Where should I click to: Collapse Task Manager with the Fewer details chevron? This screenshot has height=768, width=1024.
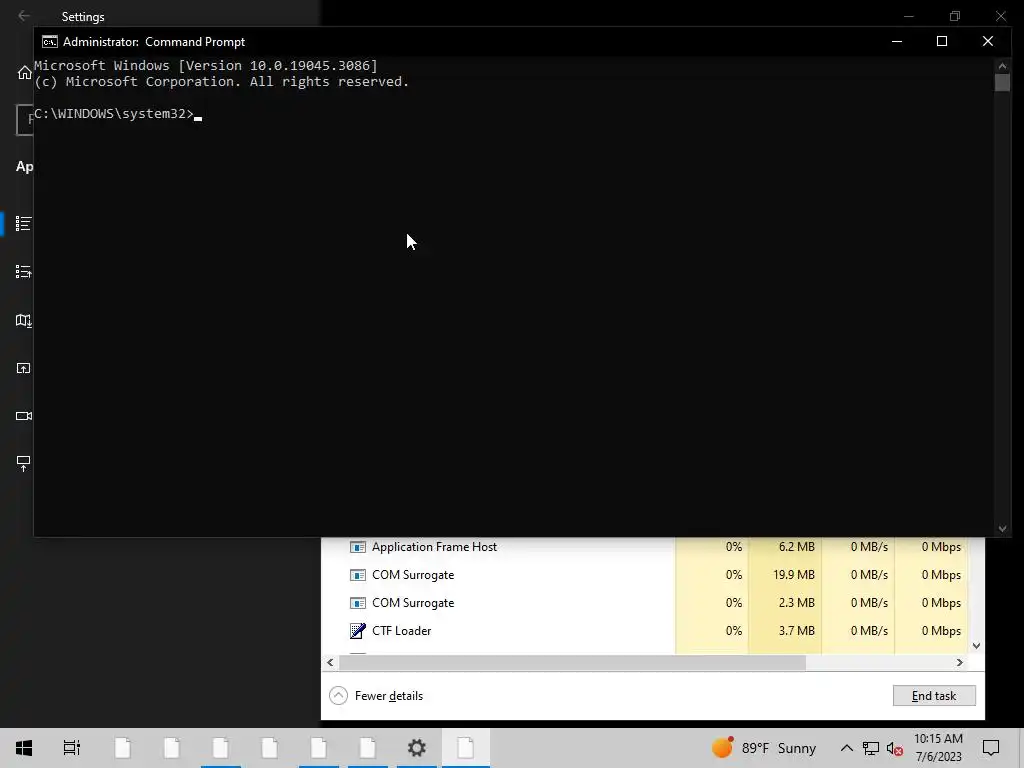coord(338,696)
